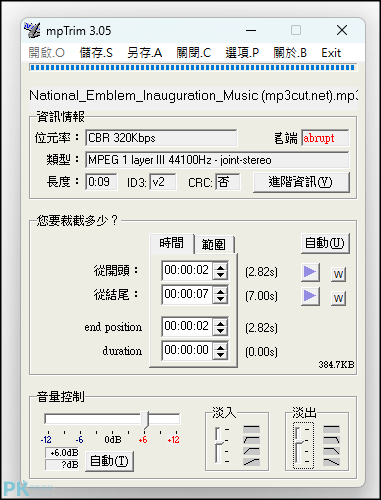381x500 pixels.
Task: Select the no fade-in curve icon
Action: [251, 428]
